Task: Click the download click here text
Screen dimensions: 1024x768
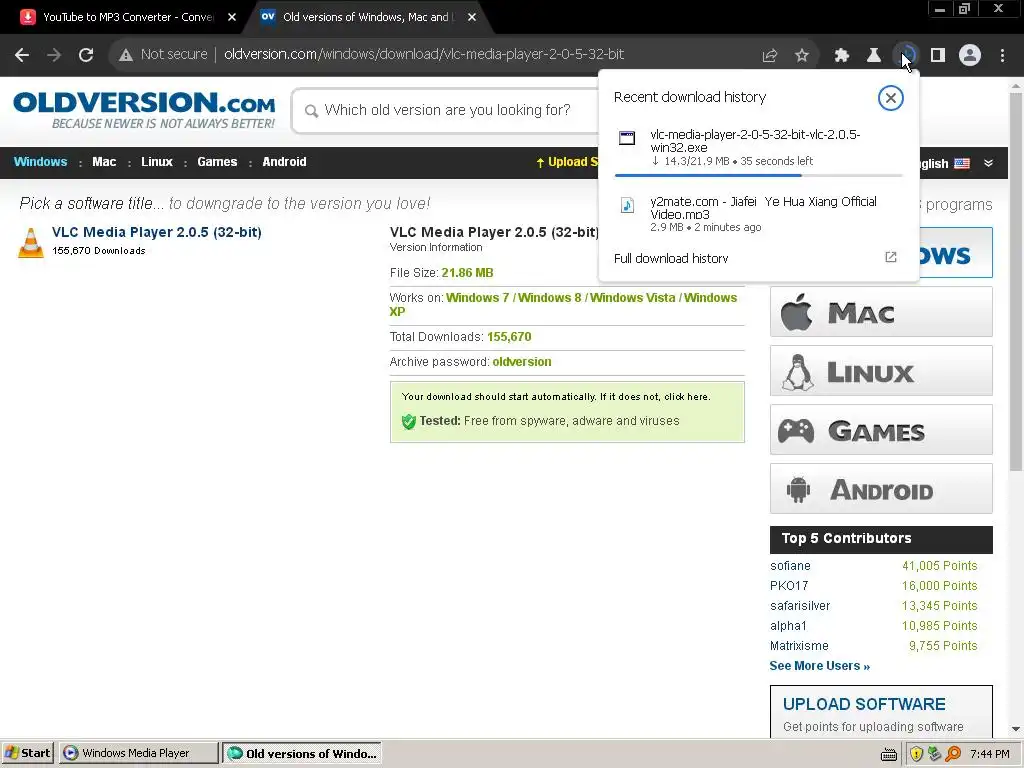Action: tap(687, 396)
